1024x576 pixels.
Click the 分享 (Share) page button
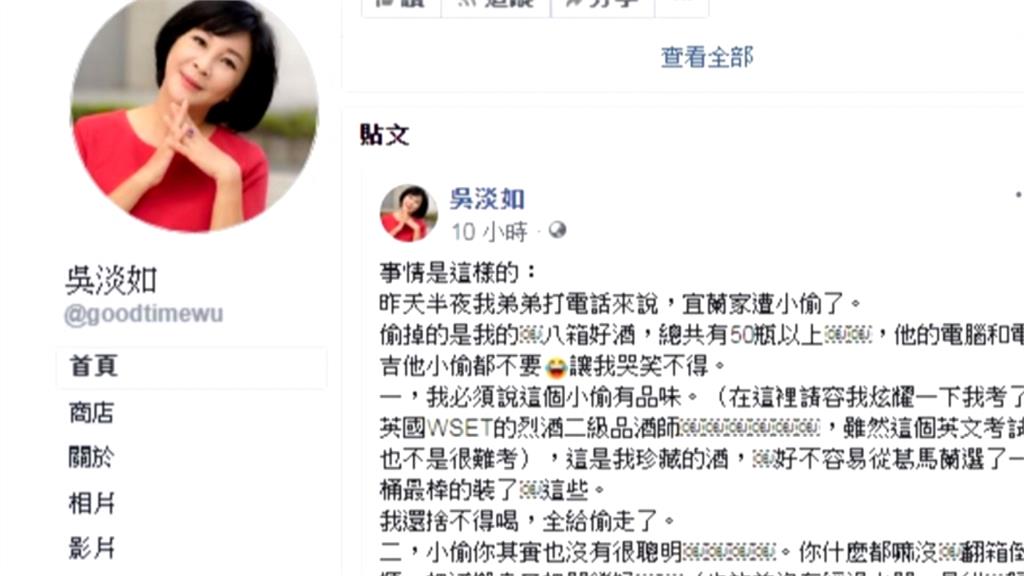[x=602, y=7]
